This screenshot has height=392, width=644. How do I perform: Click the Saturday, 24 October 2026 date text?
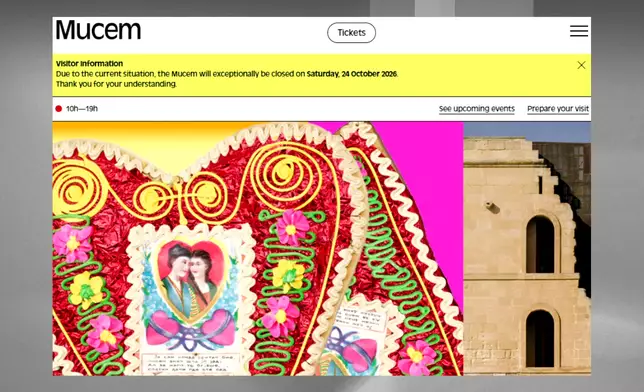(352, 74)
